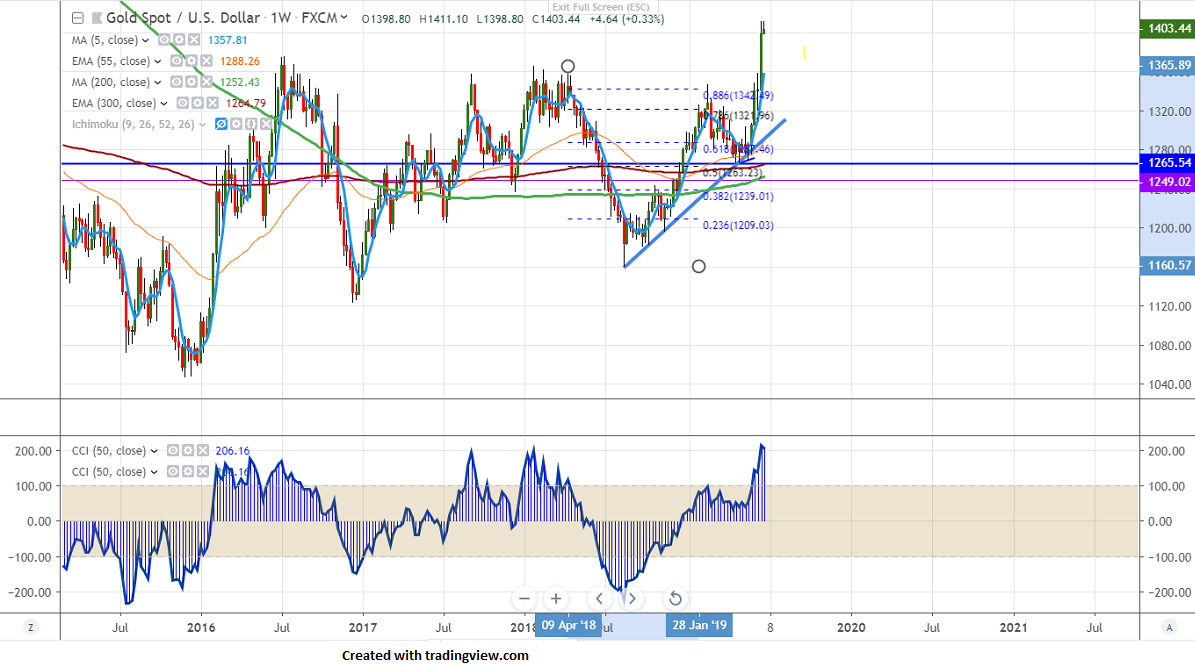The height and width of the screenshot is (664, 1195).
Task: Zoom in the chart with plus button
Action: click(556, 599)
